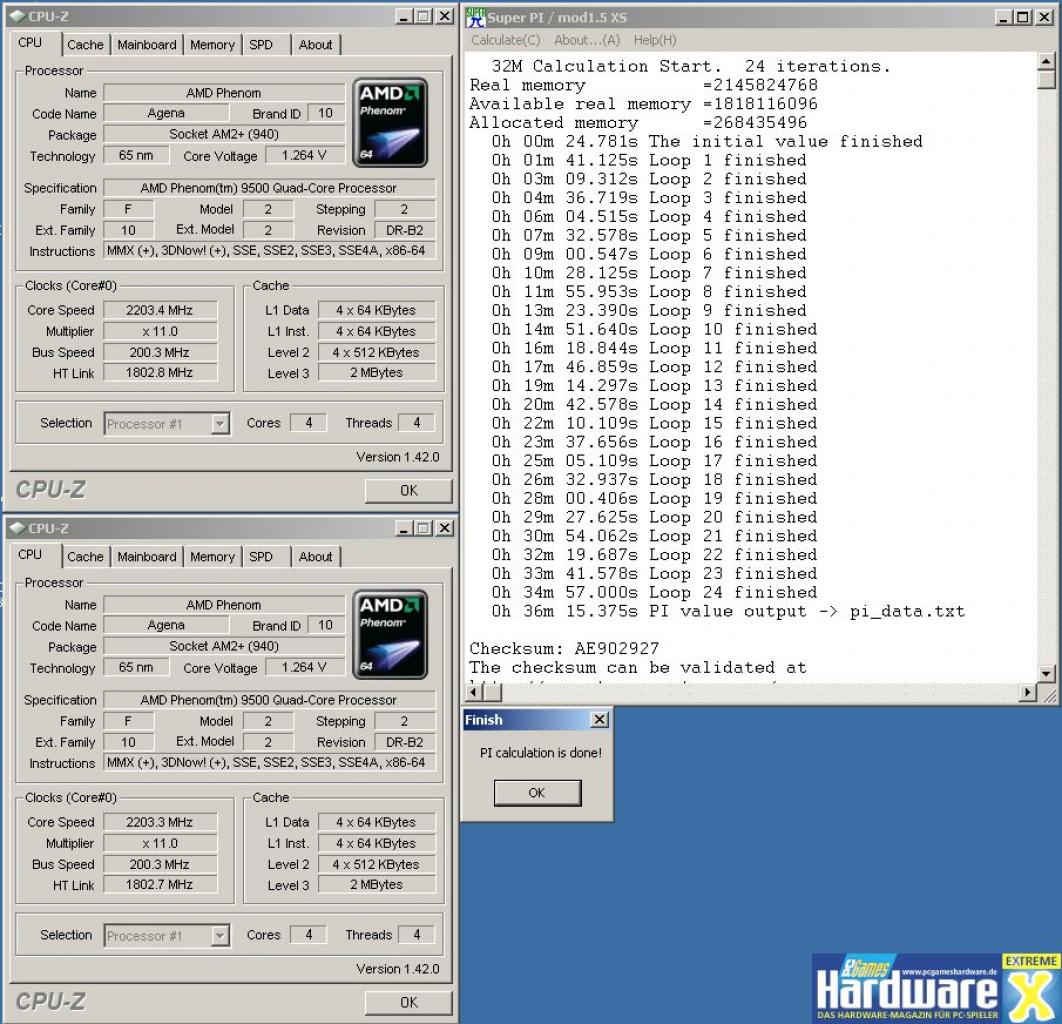Maximize the Super PI window
Viewport: 1062px width, 1024px height.
coord(1023,17)
